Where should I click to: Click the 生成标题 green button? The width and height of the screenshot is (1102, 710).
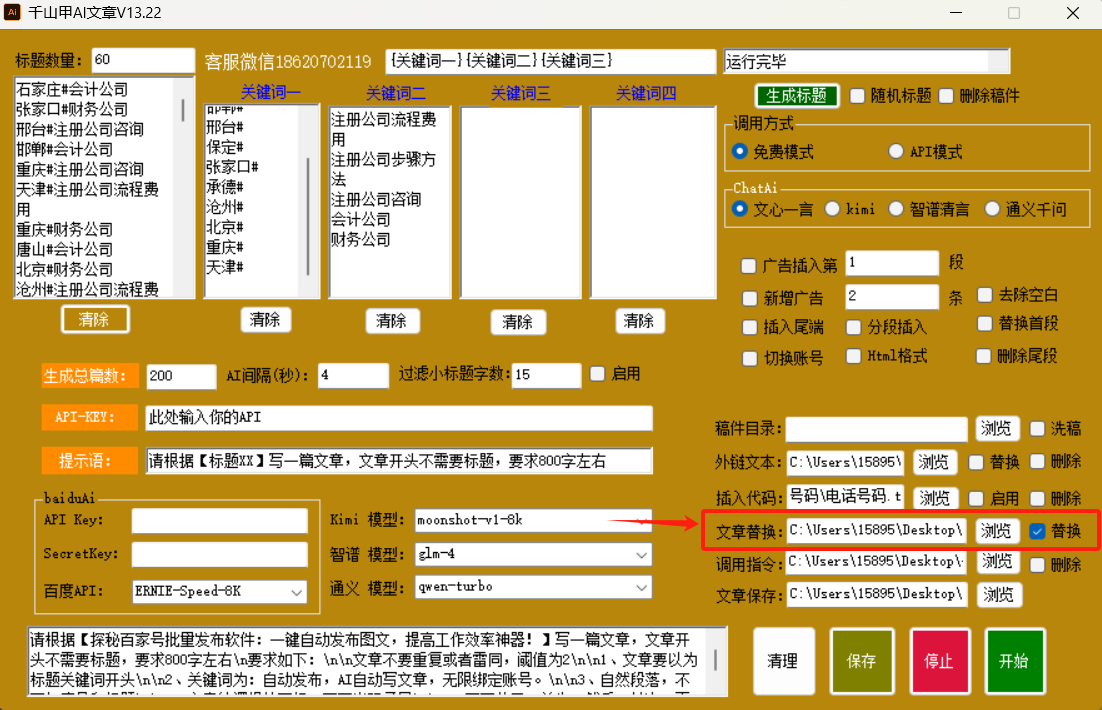tap(796, 96)
